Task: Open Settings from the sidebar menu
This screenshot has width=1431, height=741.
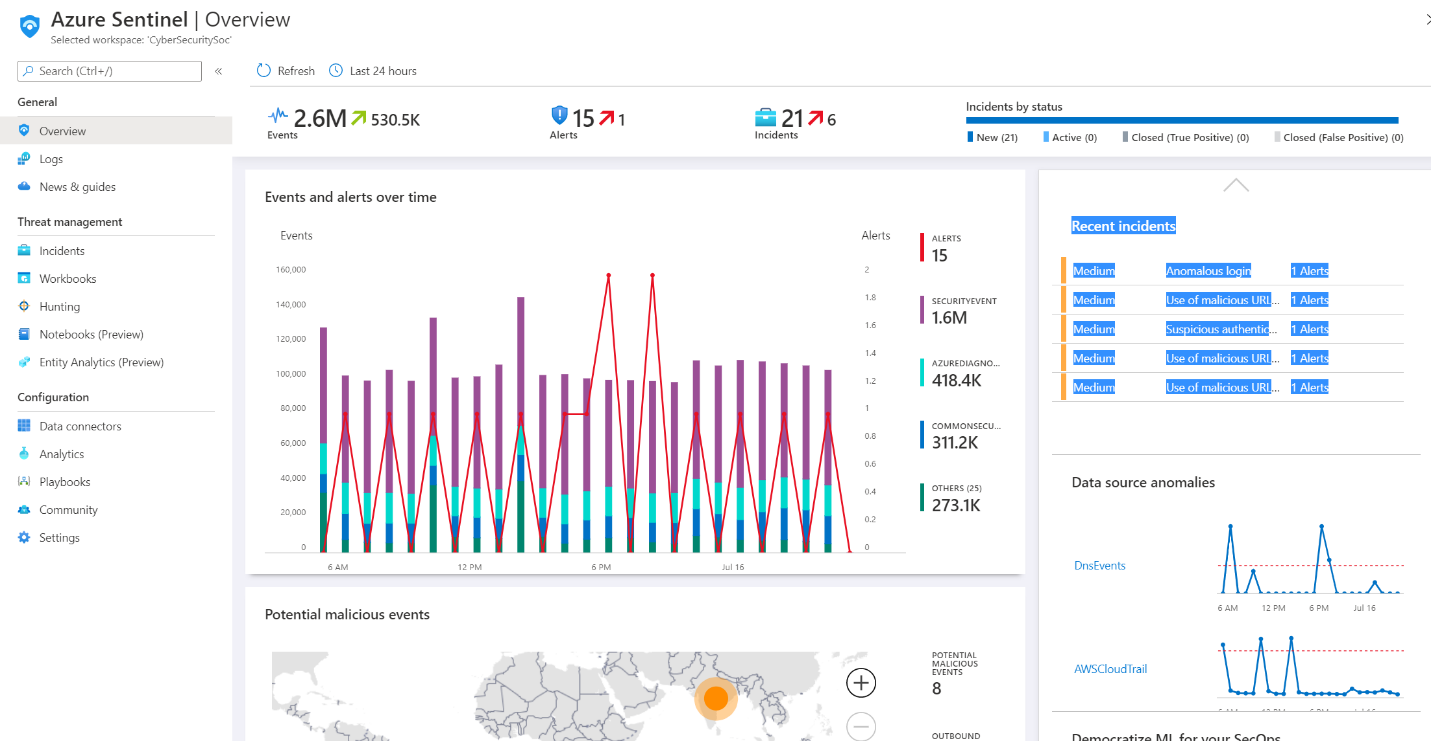Action: click(x=60, y=537)
